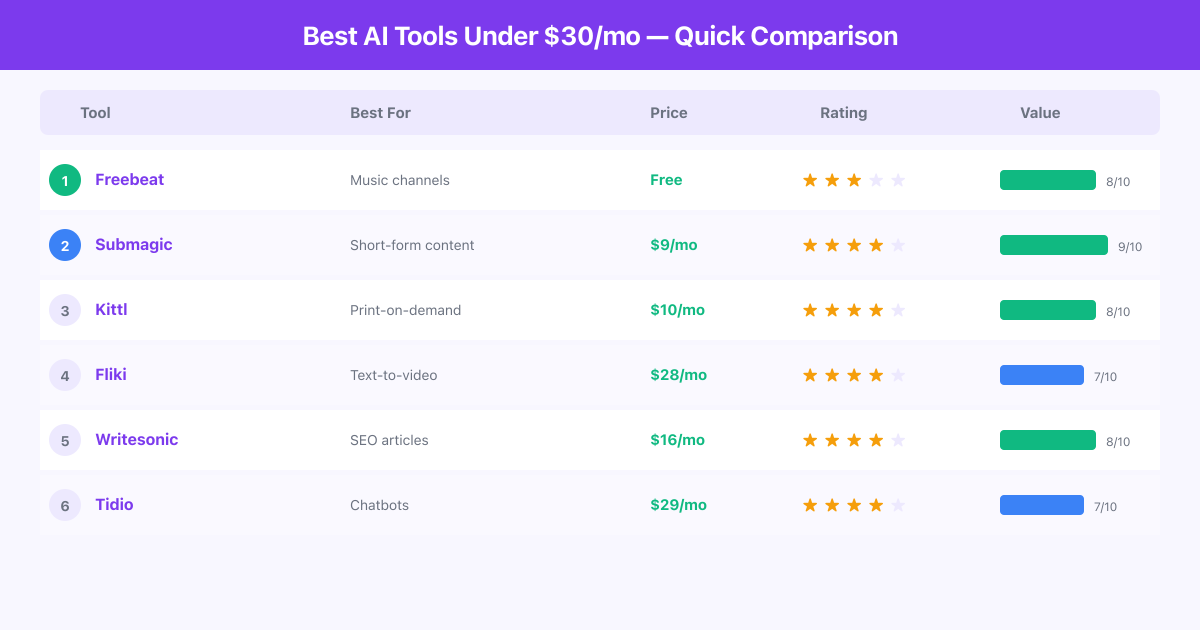The height and width of the screenshot is (630, 1200).
Task: Sort by the Price column header
Action: [668, 113]
